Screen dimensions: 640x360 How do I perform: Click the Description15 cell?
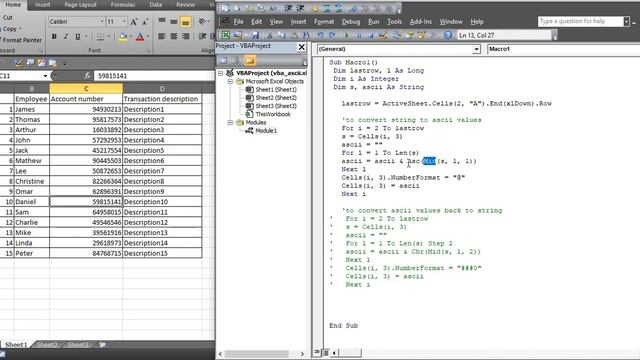(162, 253)
